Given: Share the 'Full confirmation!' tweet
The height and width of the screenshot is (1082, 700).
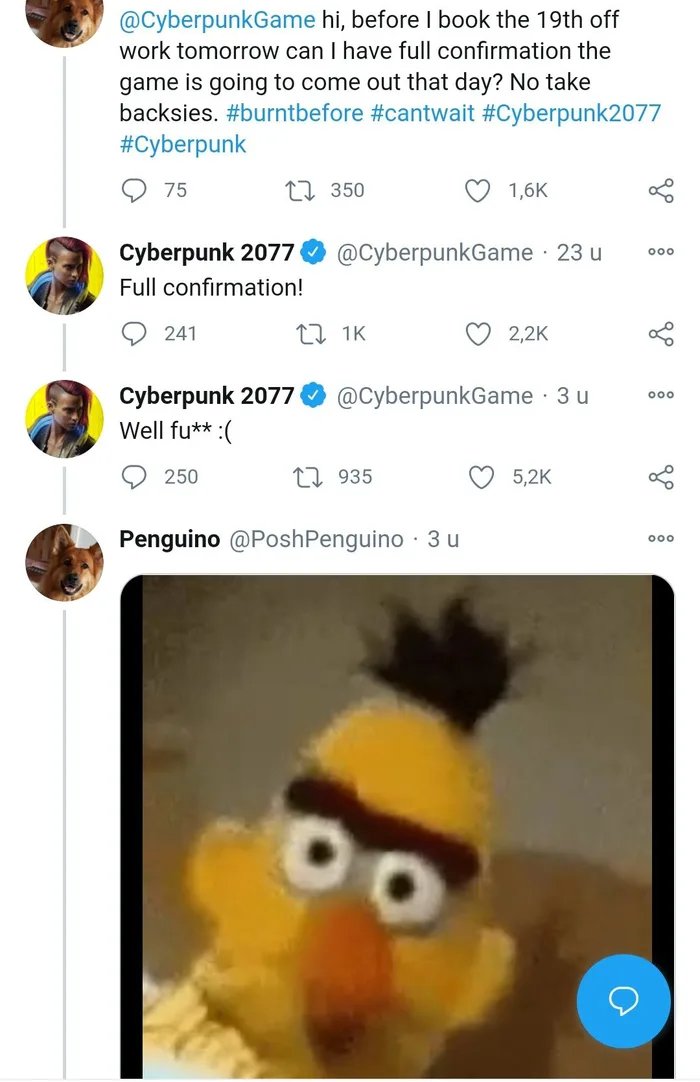Looking at the screenshot, I should (661, 333).
